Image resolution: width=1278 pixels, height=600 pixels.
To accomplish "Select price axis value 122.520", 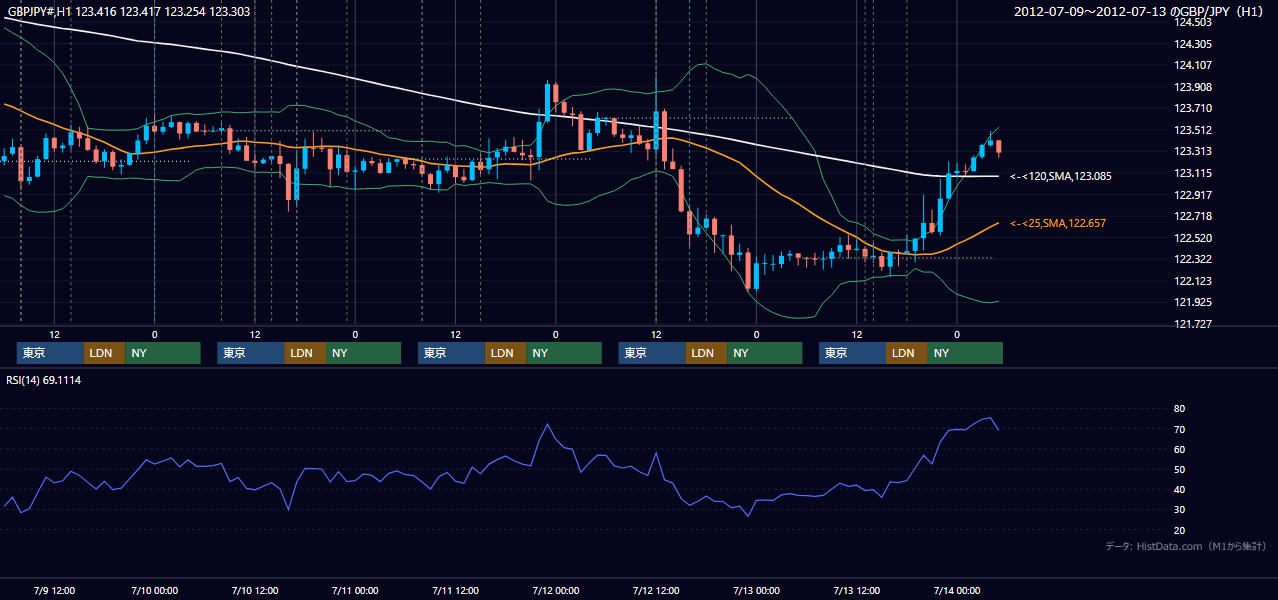I will [x=1192, y=238].
